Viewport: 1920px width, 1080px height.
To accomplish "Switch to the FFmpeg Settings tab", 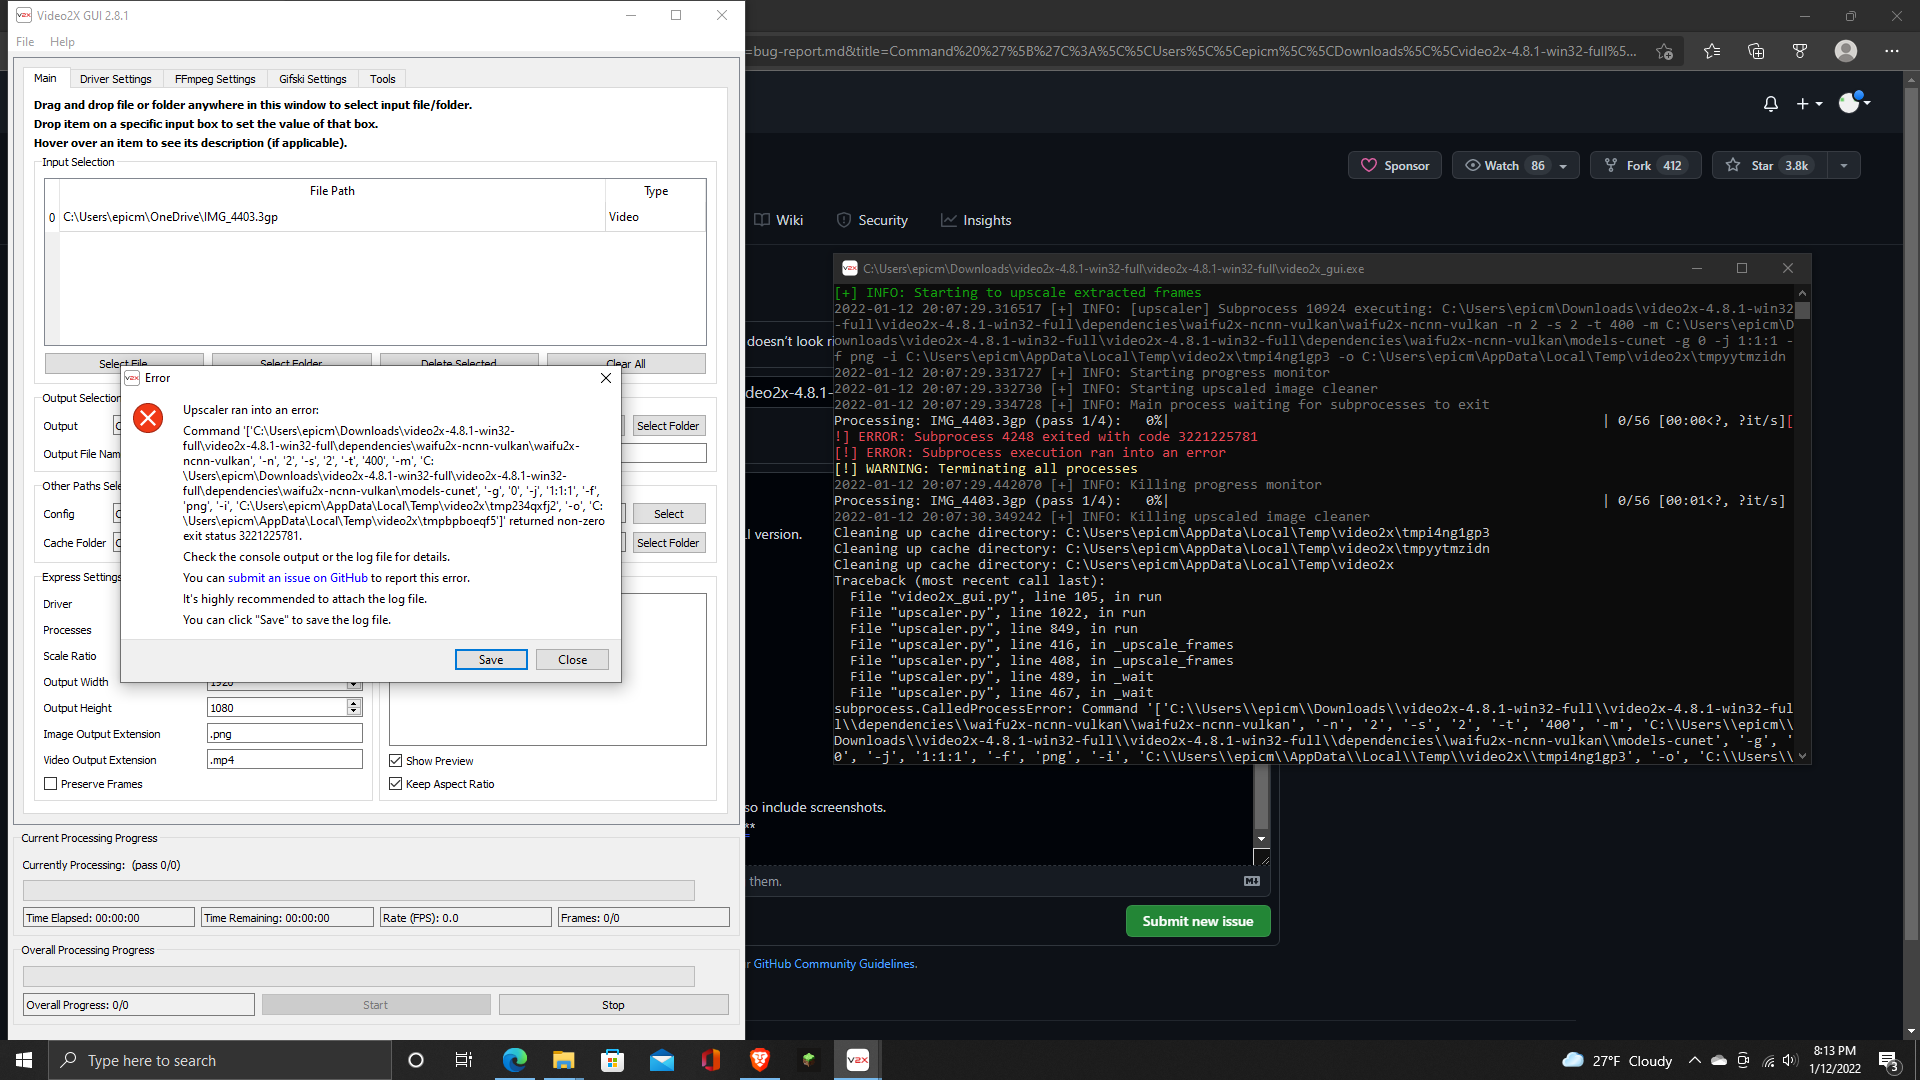I will 214,79.
